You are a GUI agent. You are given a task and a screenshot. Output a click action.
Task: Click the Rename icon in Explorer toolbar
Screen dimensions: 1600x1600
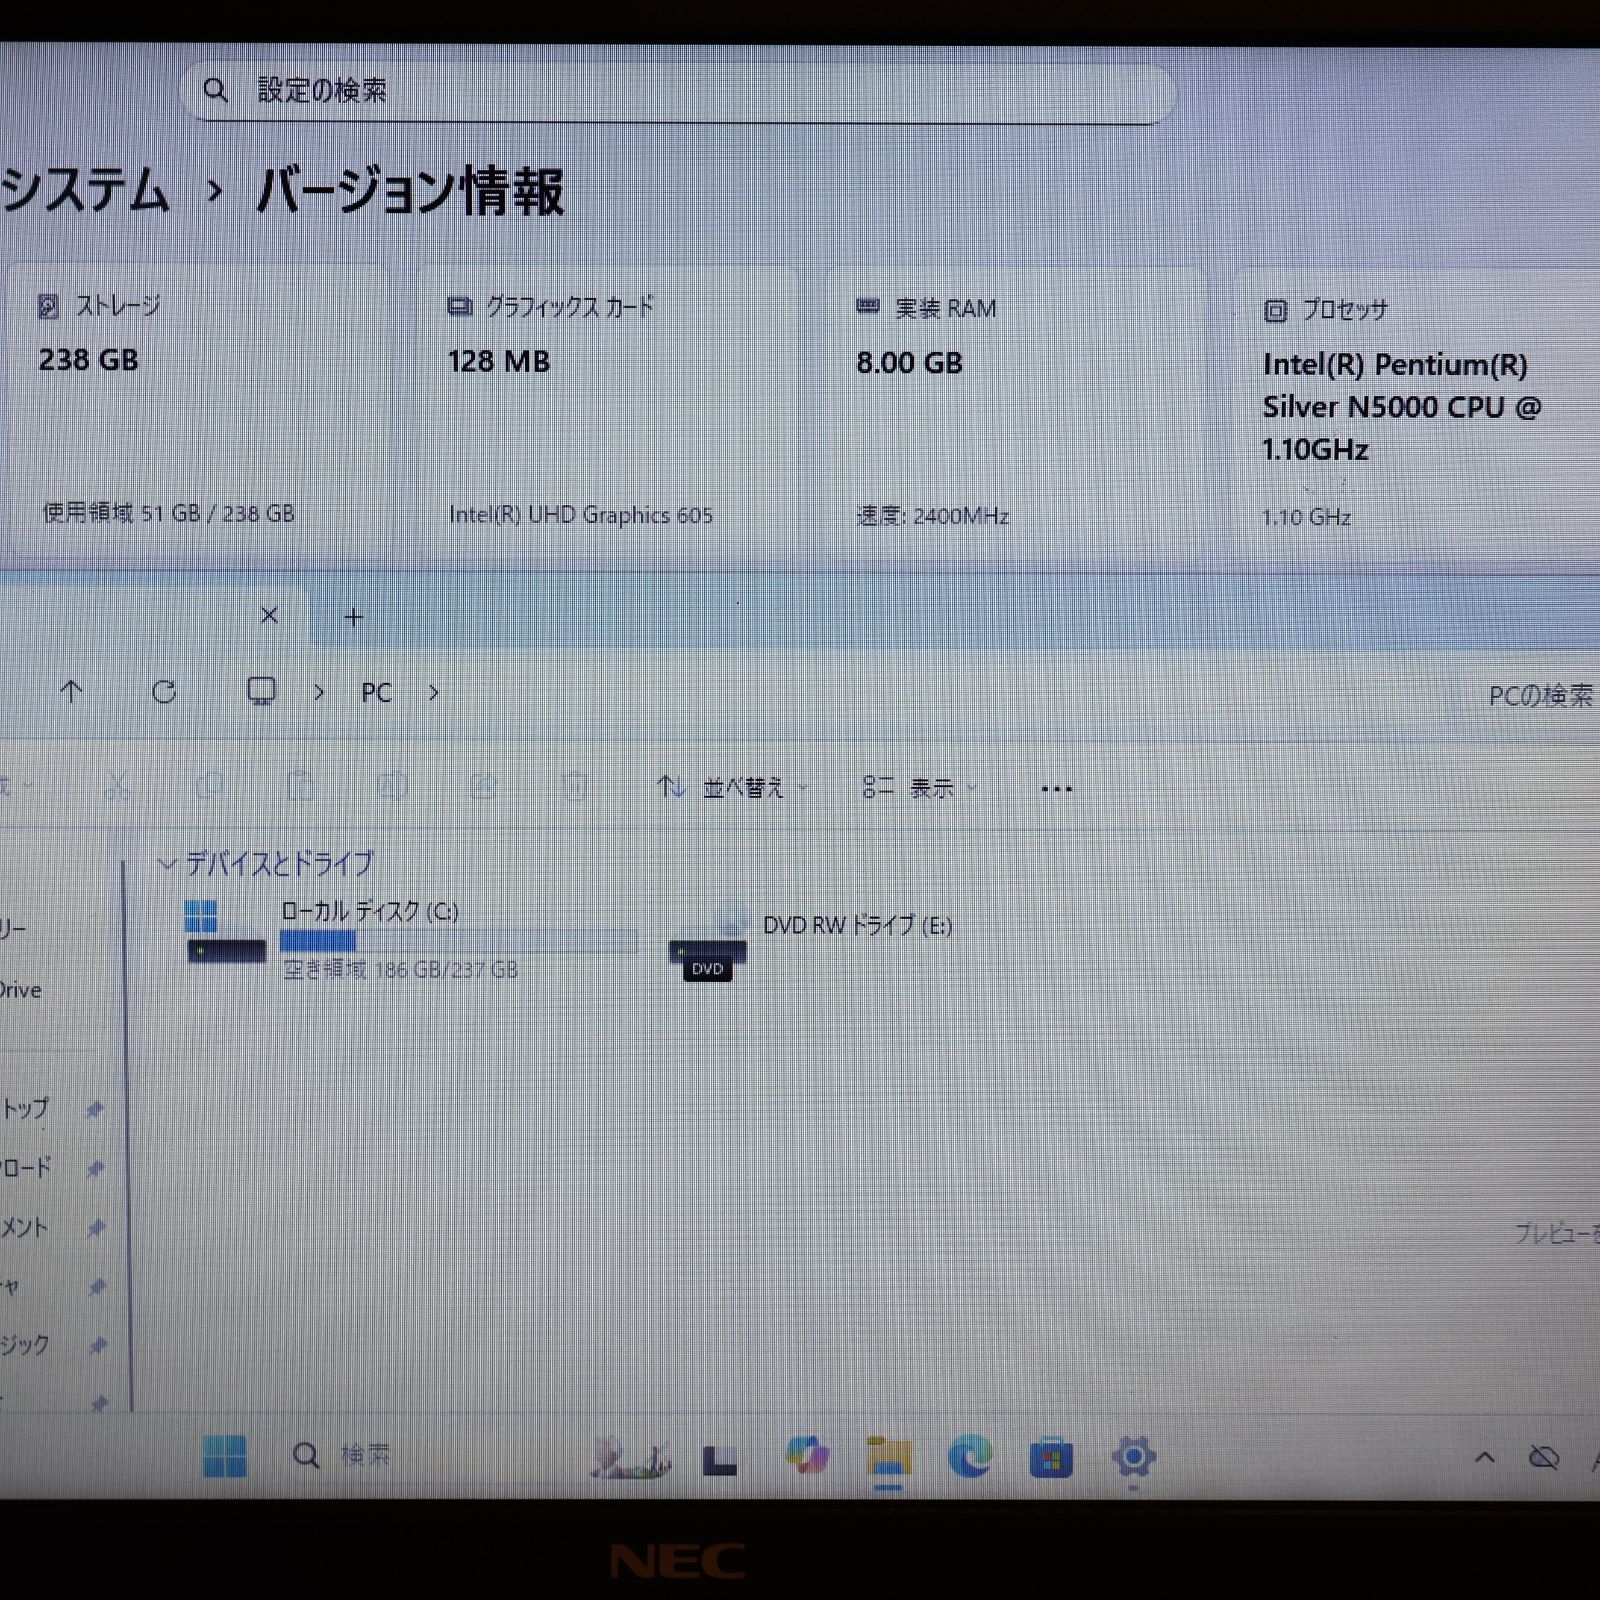coord(392,788)
